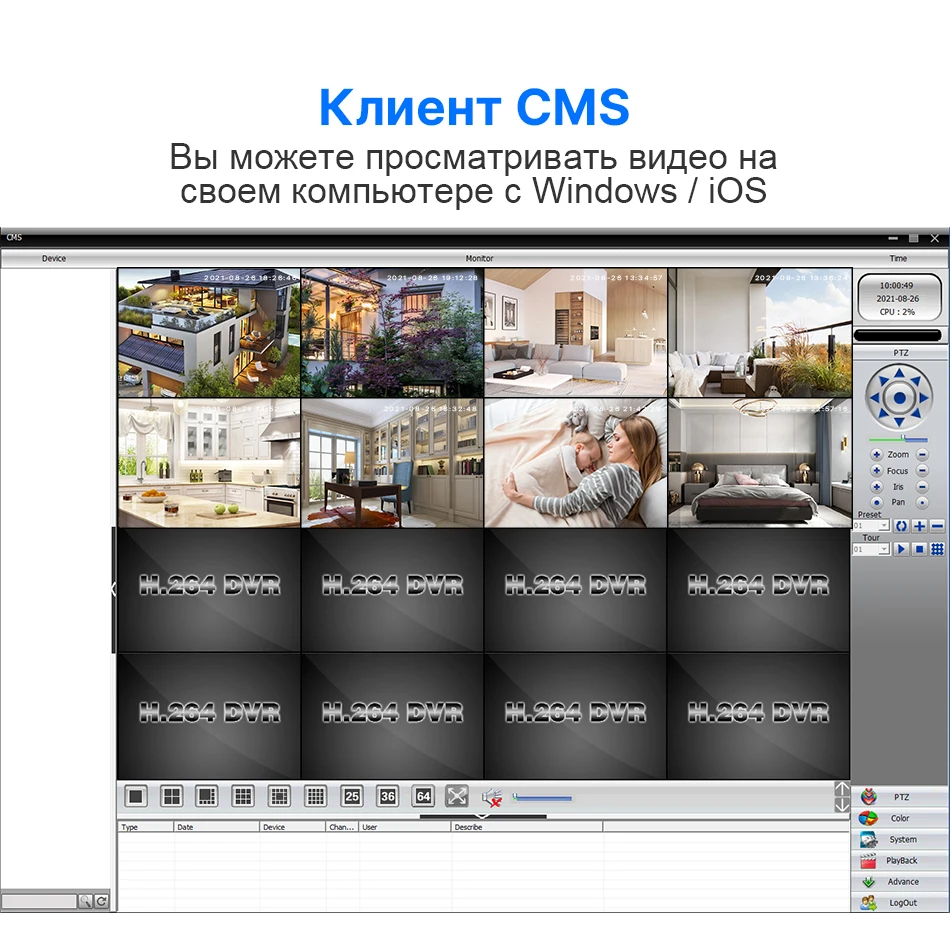
Task: Move PTZ camera up-left diagonally
Action: point(883,381)
